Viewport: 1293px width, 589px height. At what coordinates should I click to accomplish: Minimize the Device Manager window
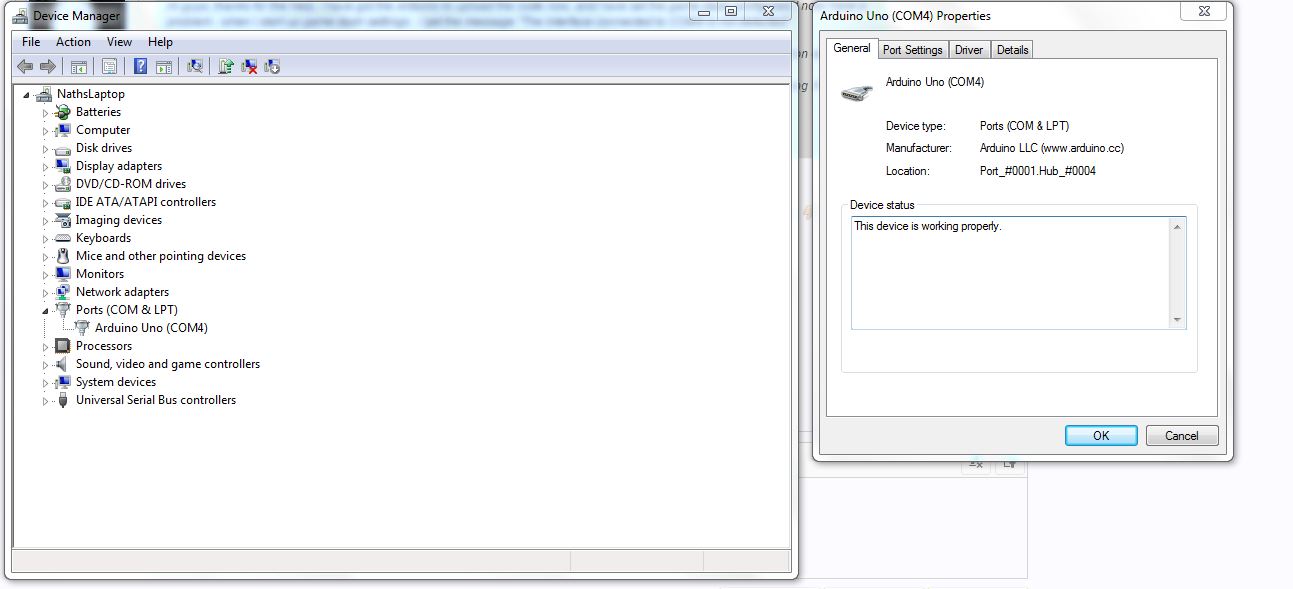(703, 11)
